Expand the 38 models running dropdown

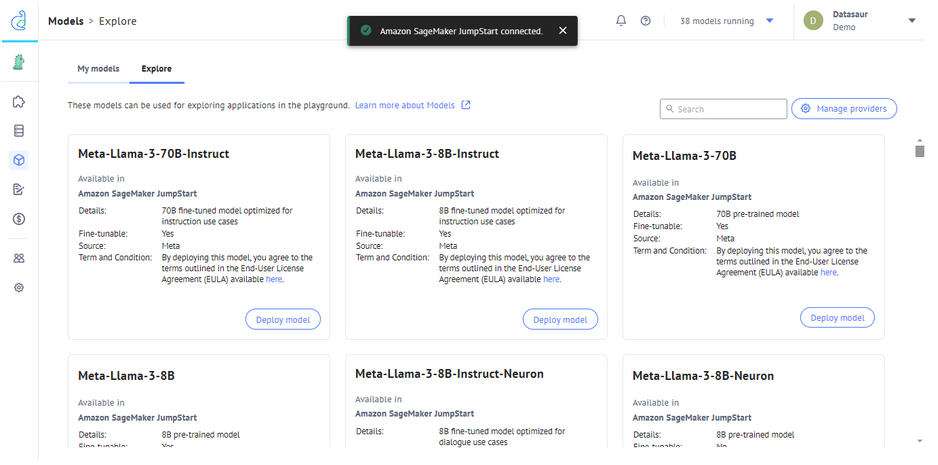click(x=769, y=21)
